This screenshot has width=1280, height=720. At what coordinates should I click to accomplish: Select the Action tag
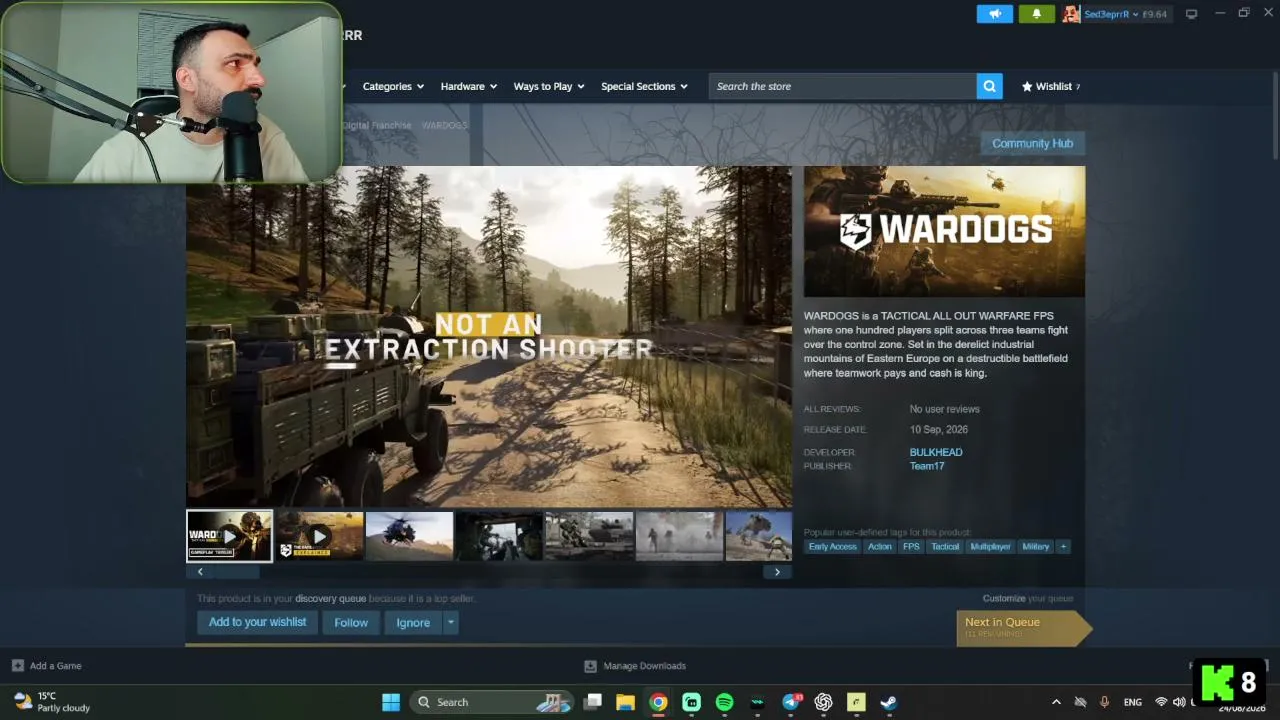pos(880,547)
